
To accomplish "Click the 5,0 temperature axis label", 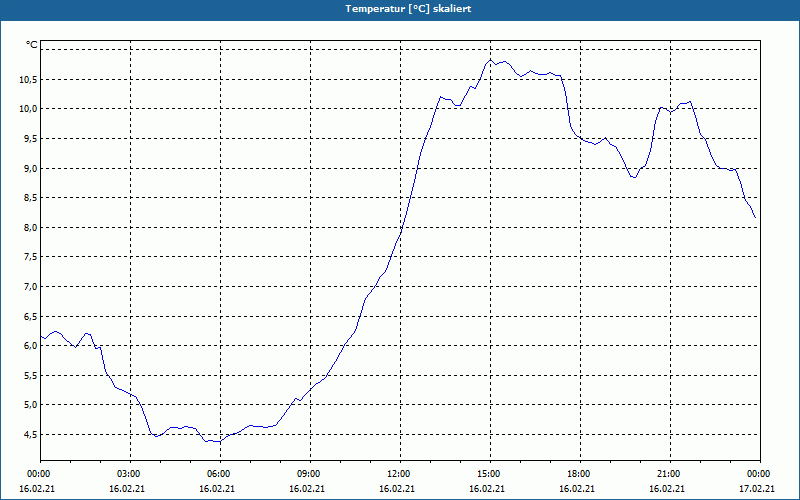I will pos(30,405).
